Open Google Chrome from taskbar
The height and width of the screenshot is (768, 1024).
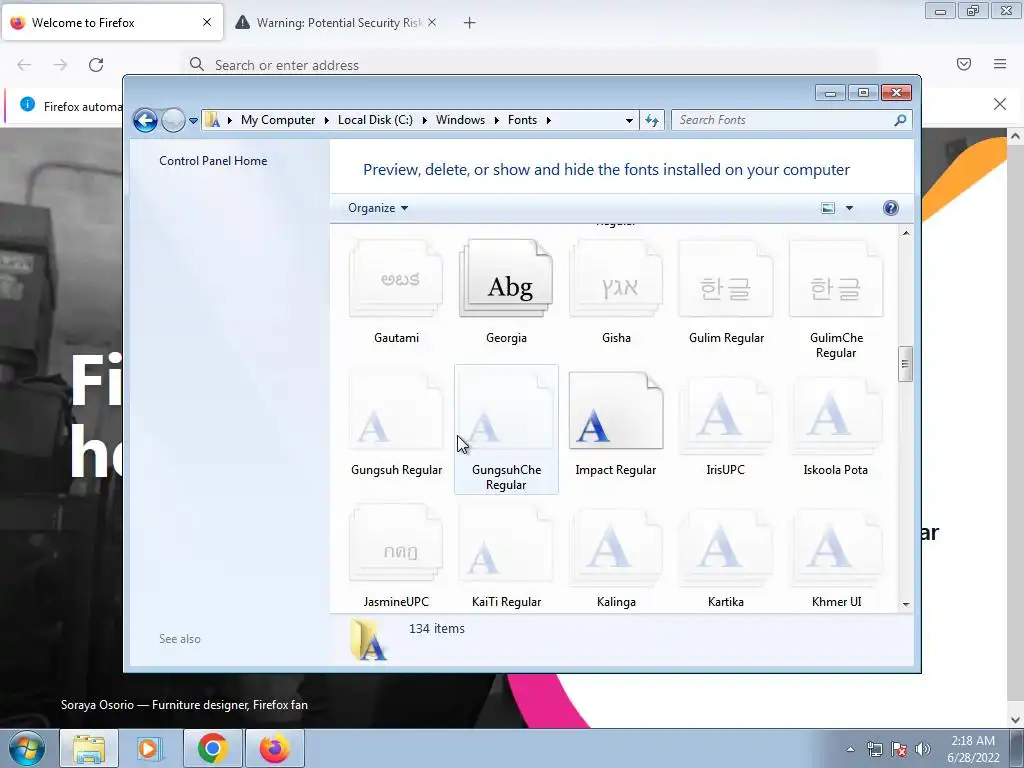click(213, 748)
